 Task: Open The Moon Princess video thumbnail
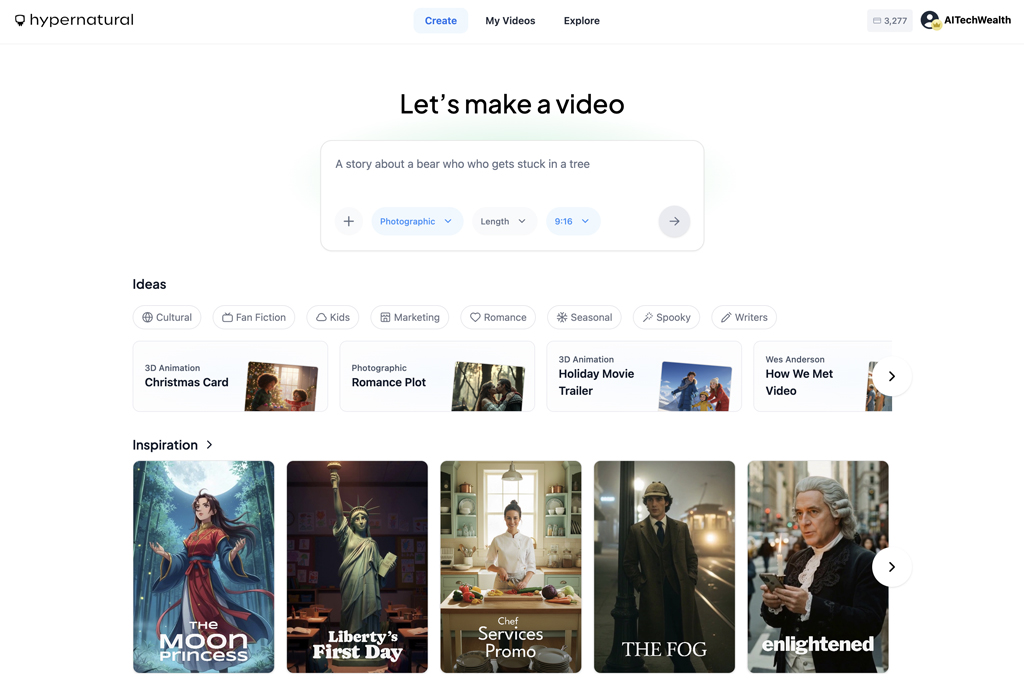click(203, 566)
